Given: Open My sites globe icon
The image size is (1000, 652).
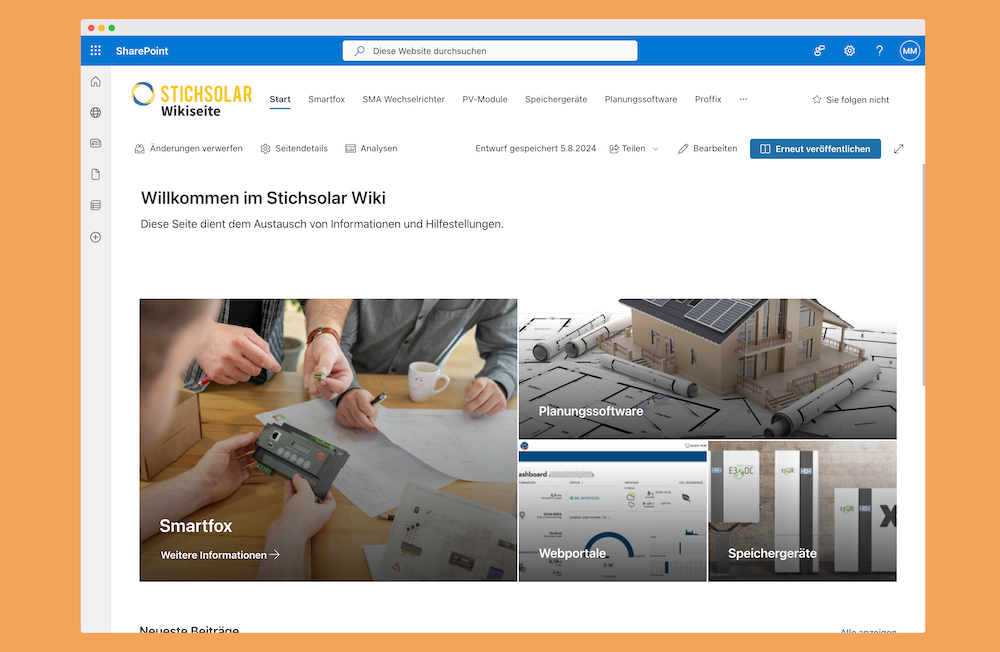Looking at the screenshot, I should (x=96, y=113).
